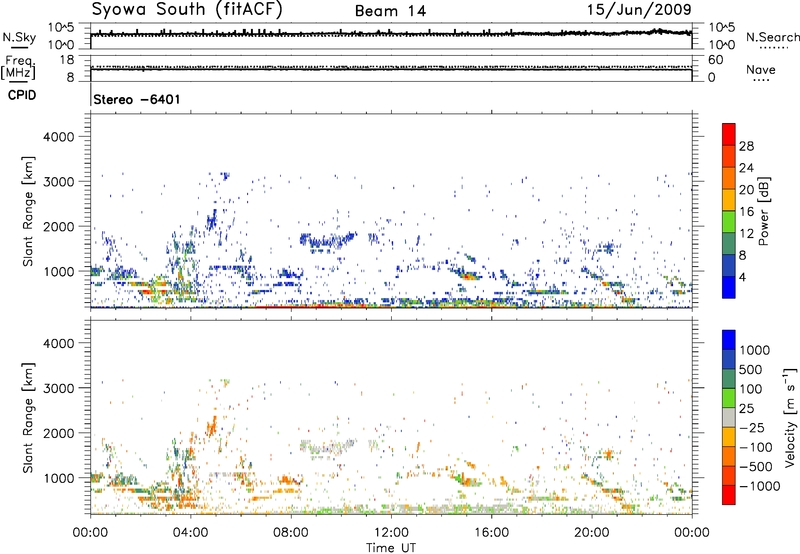The height and width of the screenshot is (554, 800).
Task: Click "Slant Range [km]" label of Power panel
Action: (x=28, y=211)
